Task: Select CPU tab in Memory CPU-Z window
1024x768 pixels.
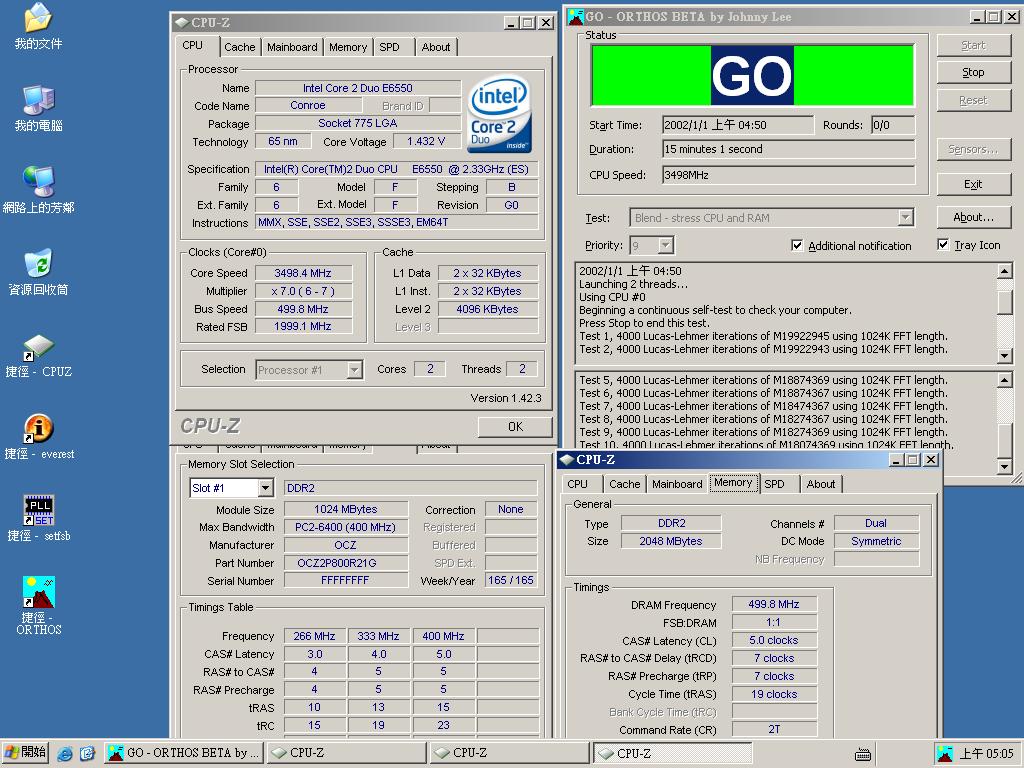Action: pyautogui.click(x=577, y=484)
